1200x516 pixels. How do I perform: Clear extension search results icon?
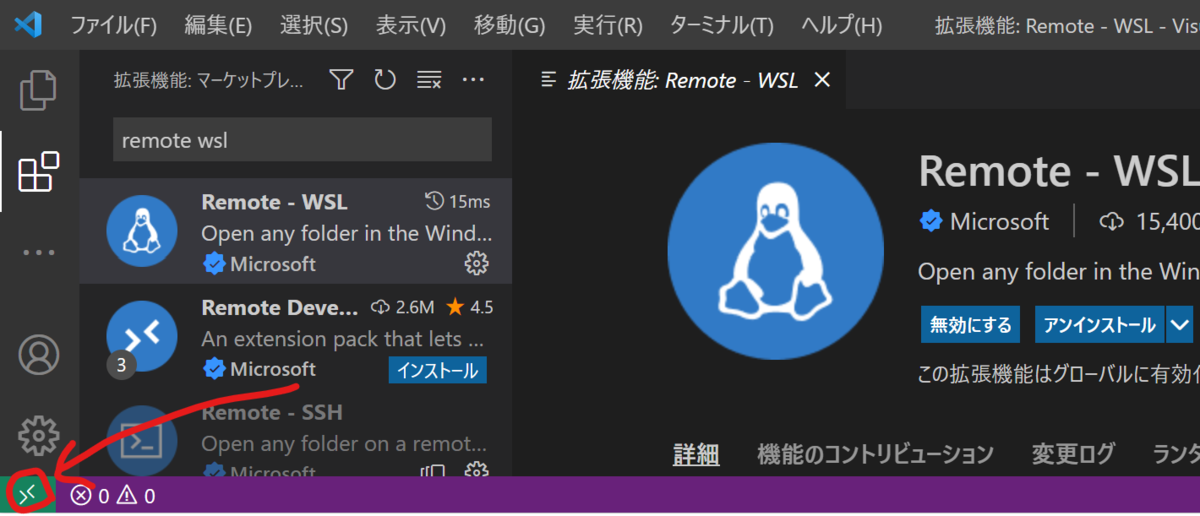429,79
